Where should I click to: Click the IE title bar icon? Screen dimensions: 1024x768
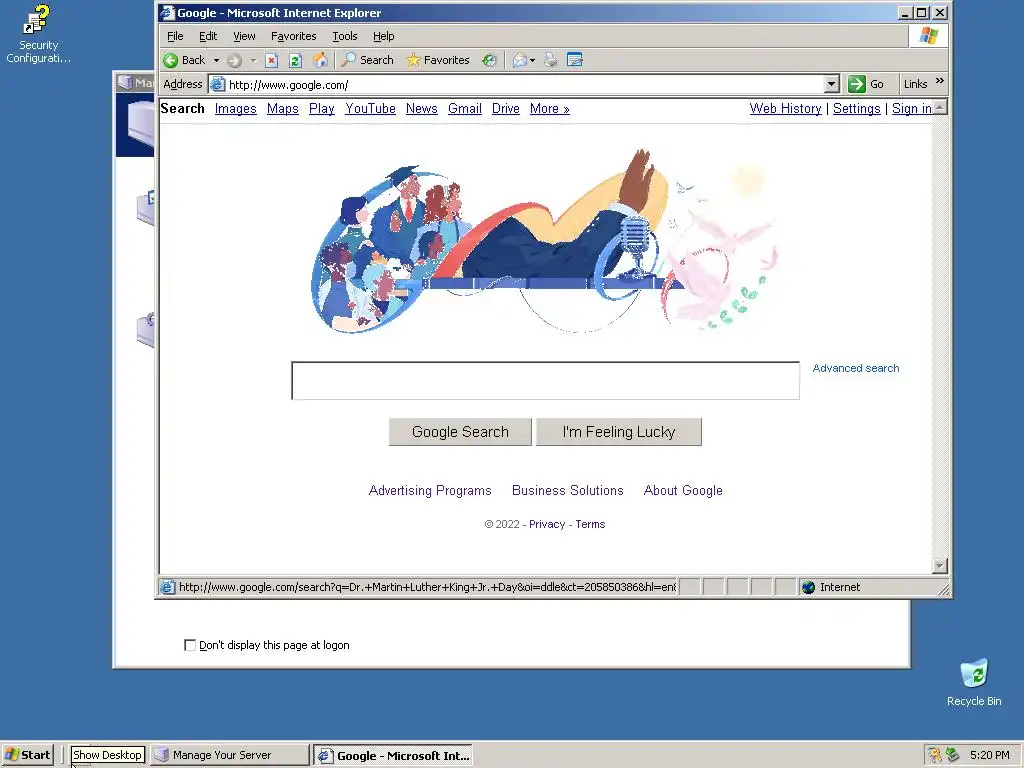167,12
